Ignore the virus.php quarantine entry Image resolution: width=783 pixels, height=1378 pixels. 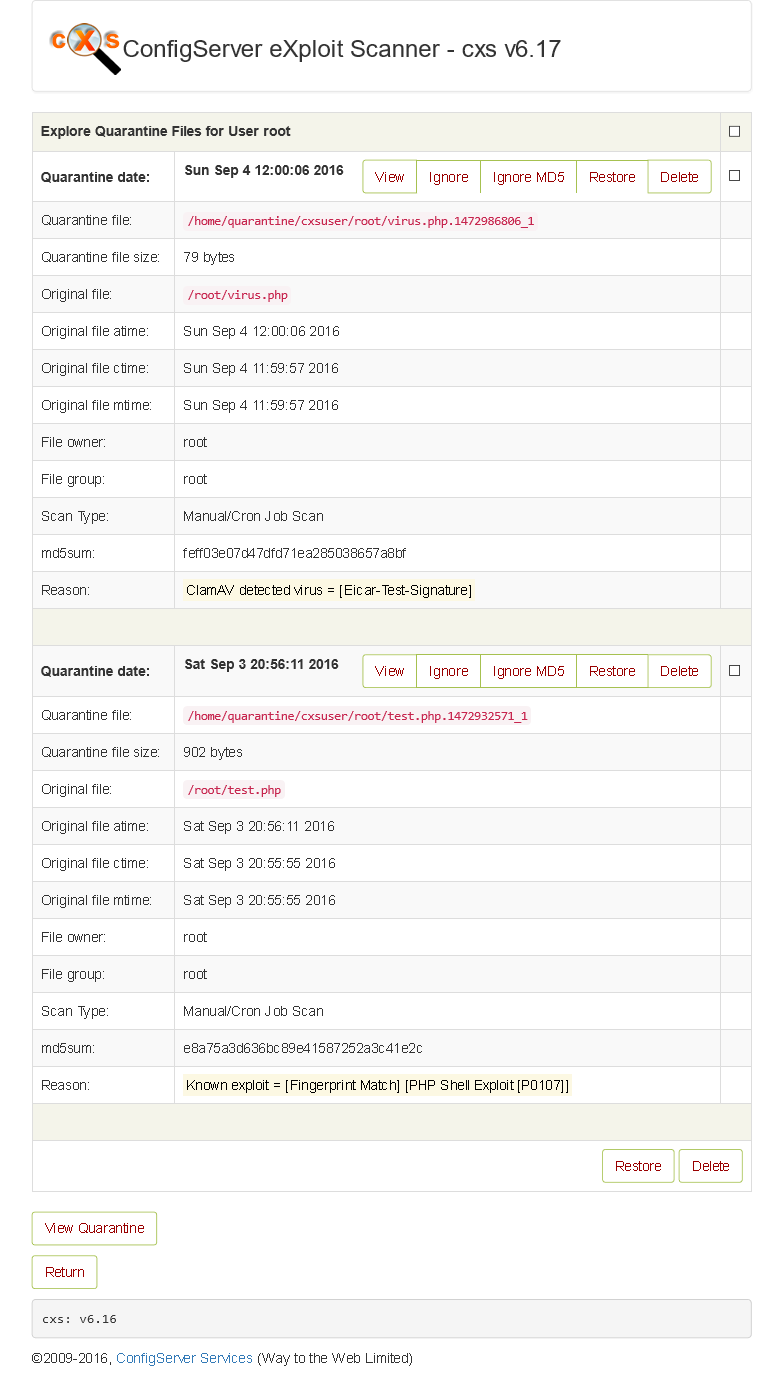click(x=448, y=177)
